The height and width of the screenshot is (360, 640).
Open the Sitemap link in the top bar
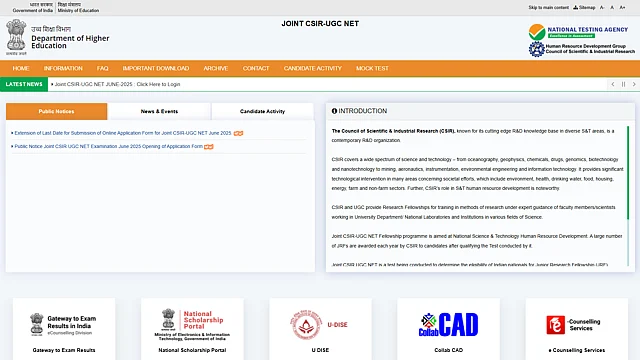click(584, 7)
